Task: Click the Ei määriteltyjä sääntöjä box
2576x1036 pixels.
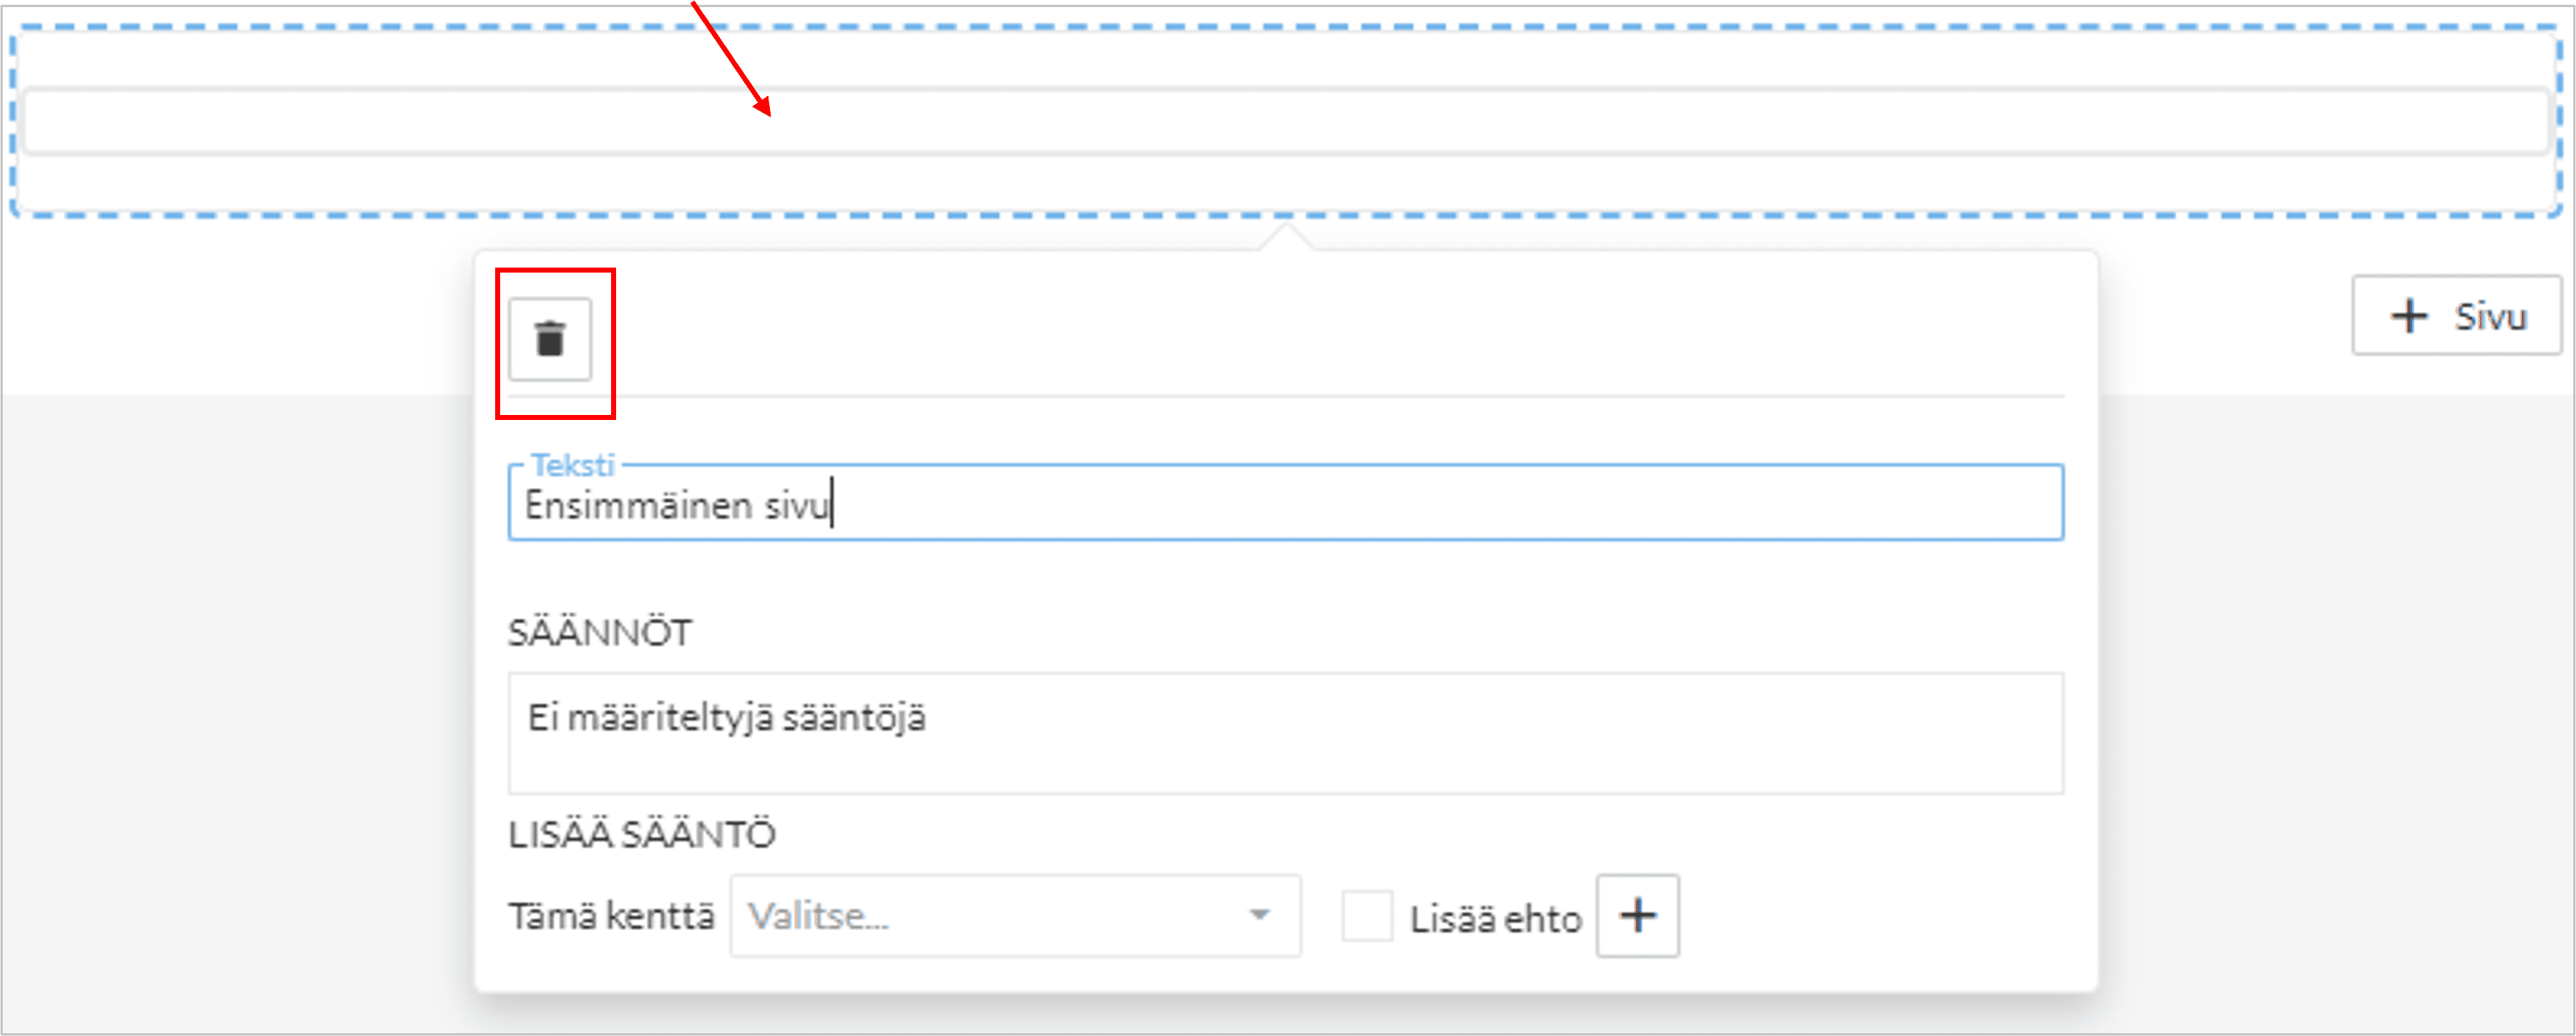Action: (1284, 732)
